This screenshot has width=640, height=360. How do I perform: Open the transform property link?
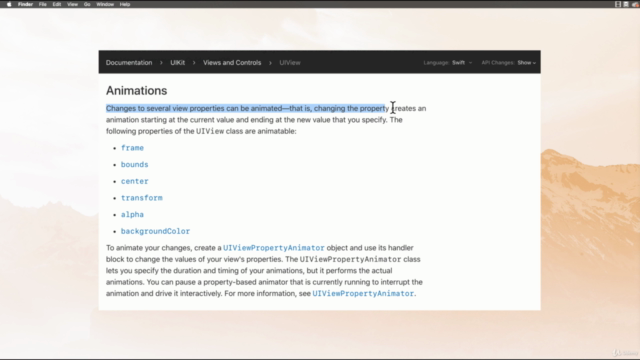pyautogui.click(x=142, y=198)
